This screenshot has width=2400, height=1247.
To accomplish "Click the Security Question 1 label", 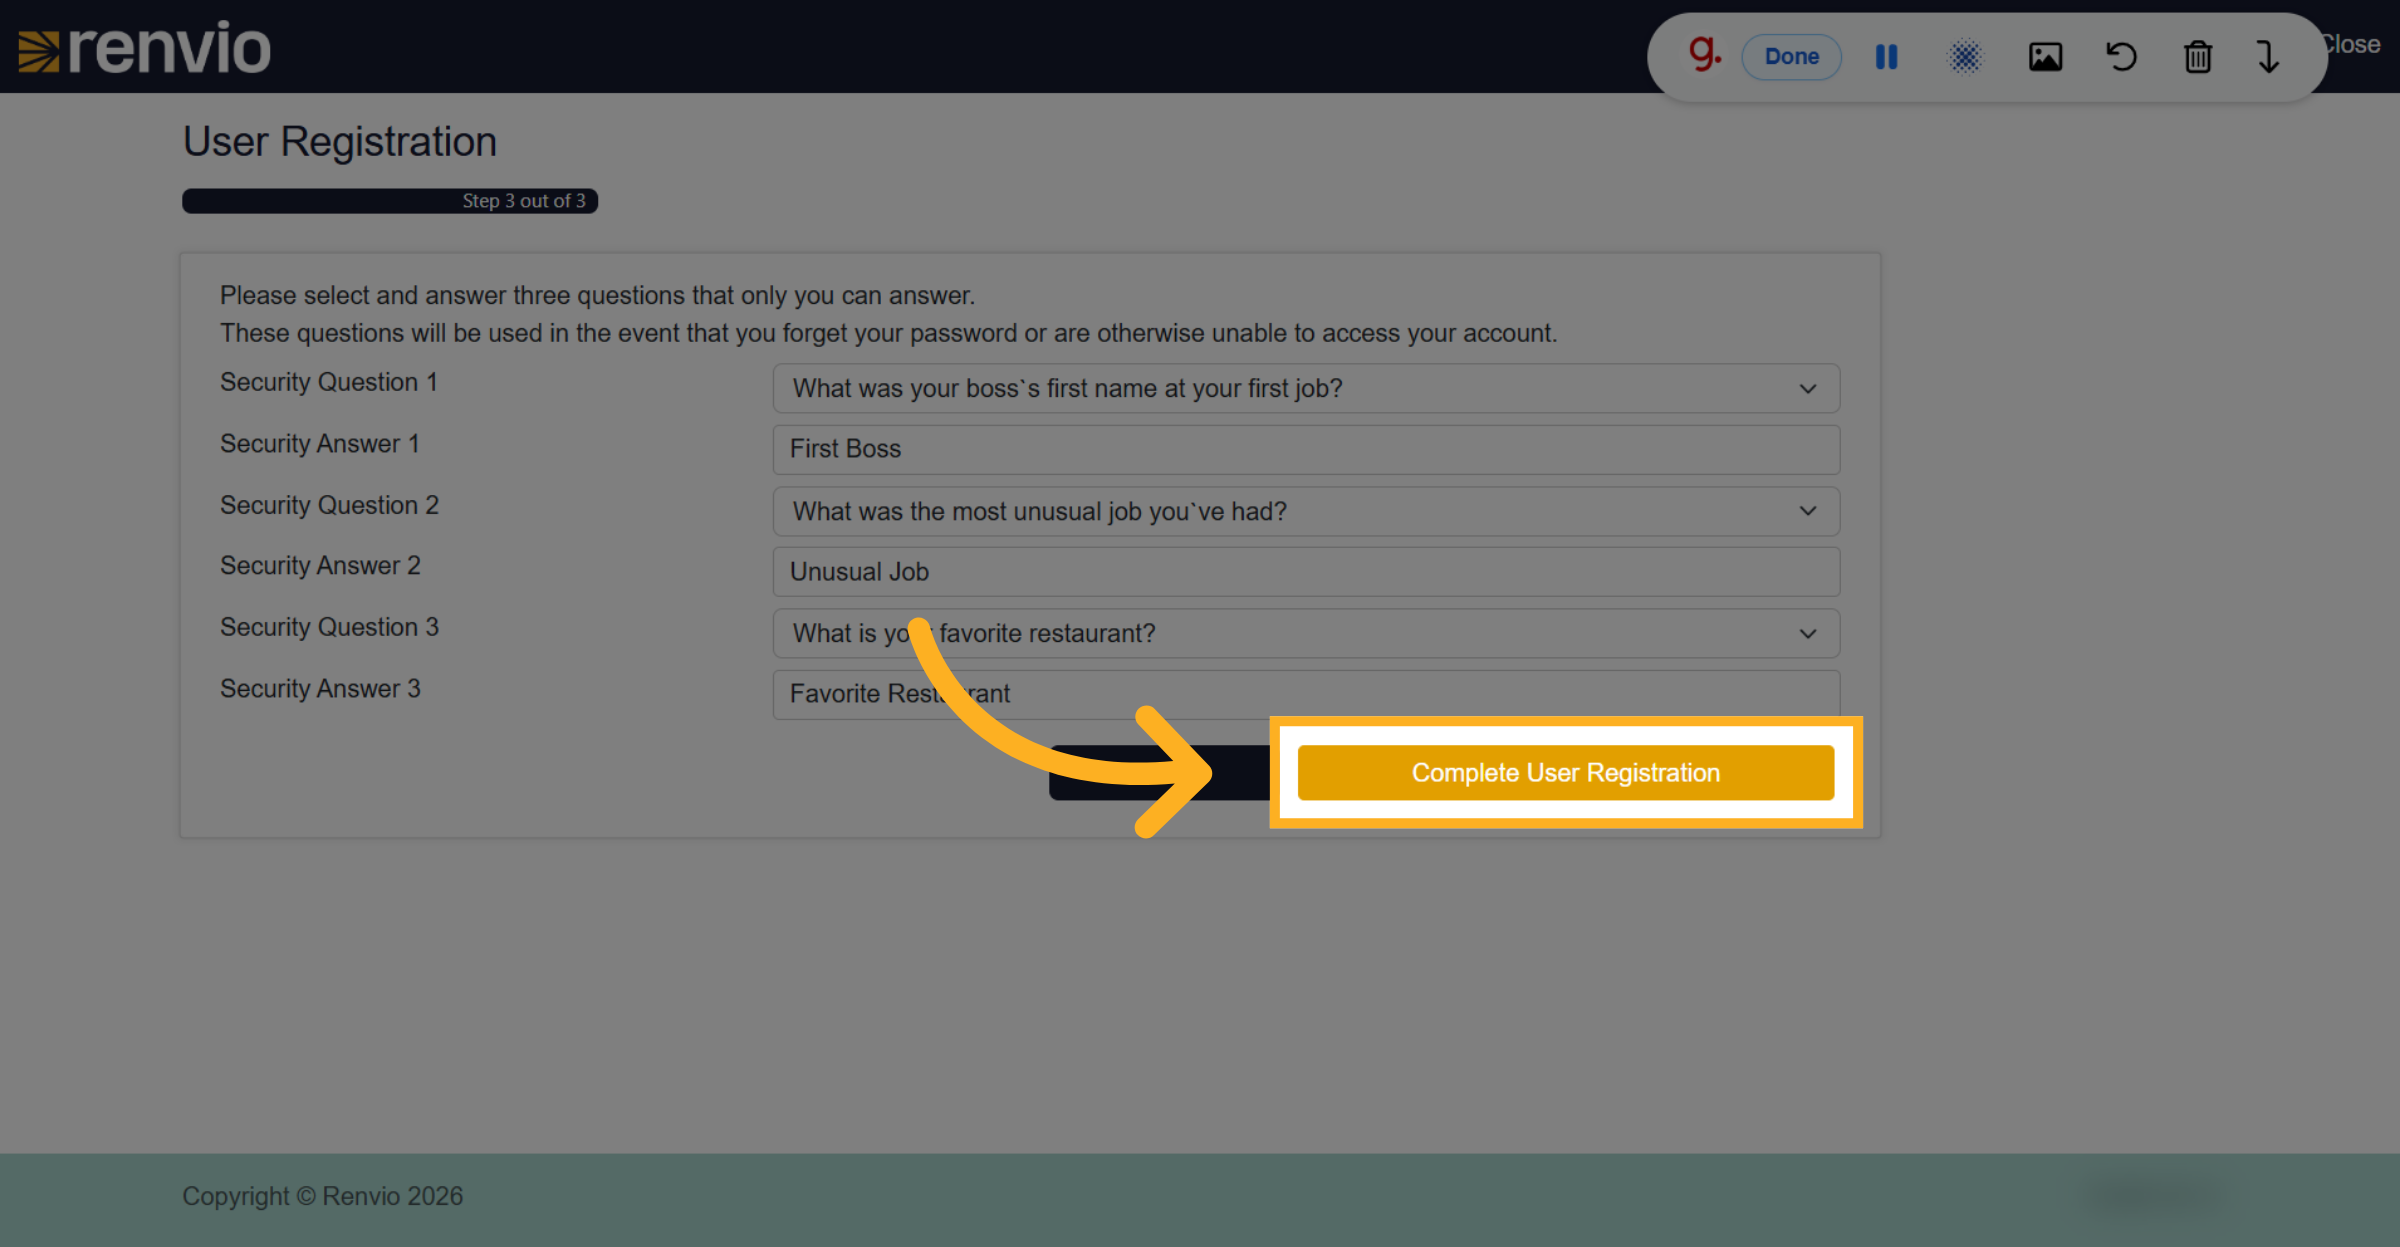I will tap(329, 383).
